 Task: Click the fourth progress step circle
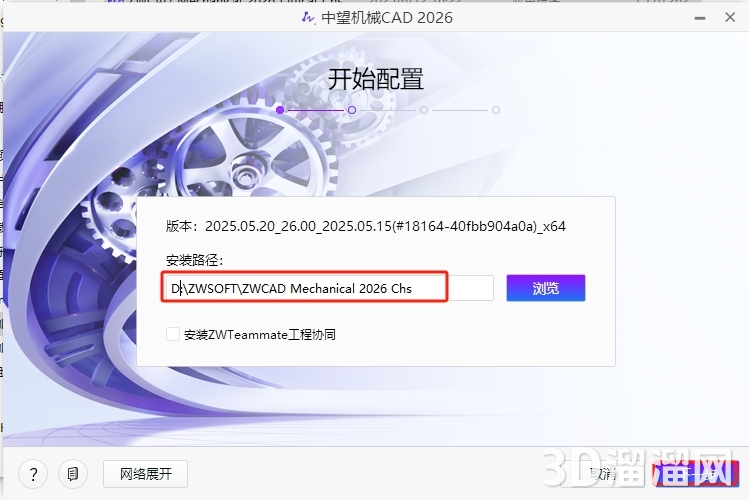pyautogui.click(x=496, y=110)
